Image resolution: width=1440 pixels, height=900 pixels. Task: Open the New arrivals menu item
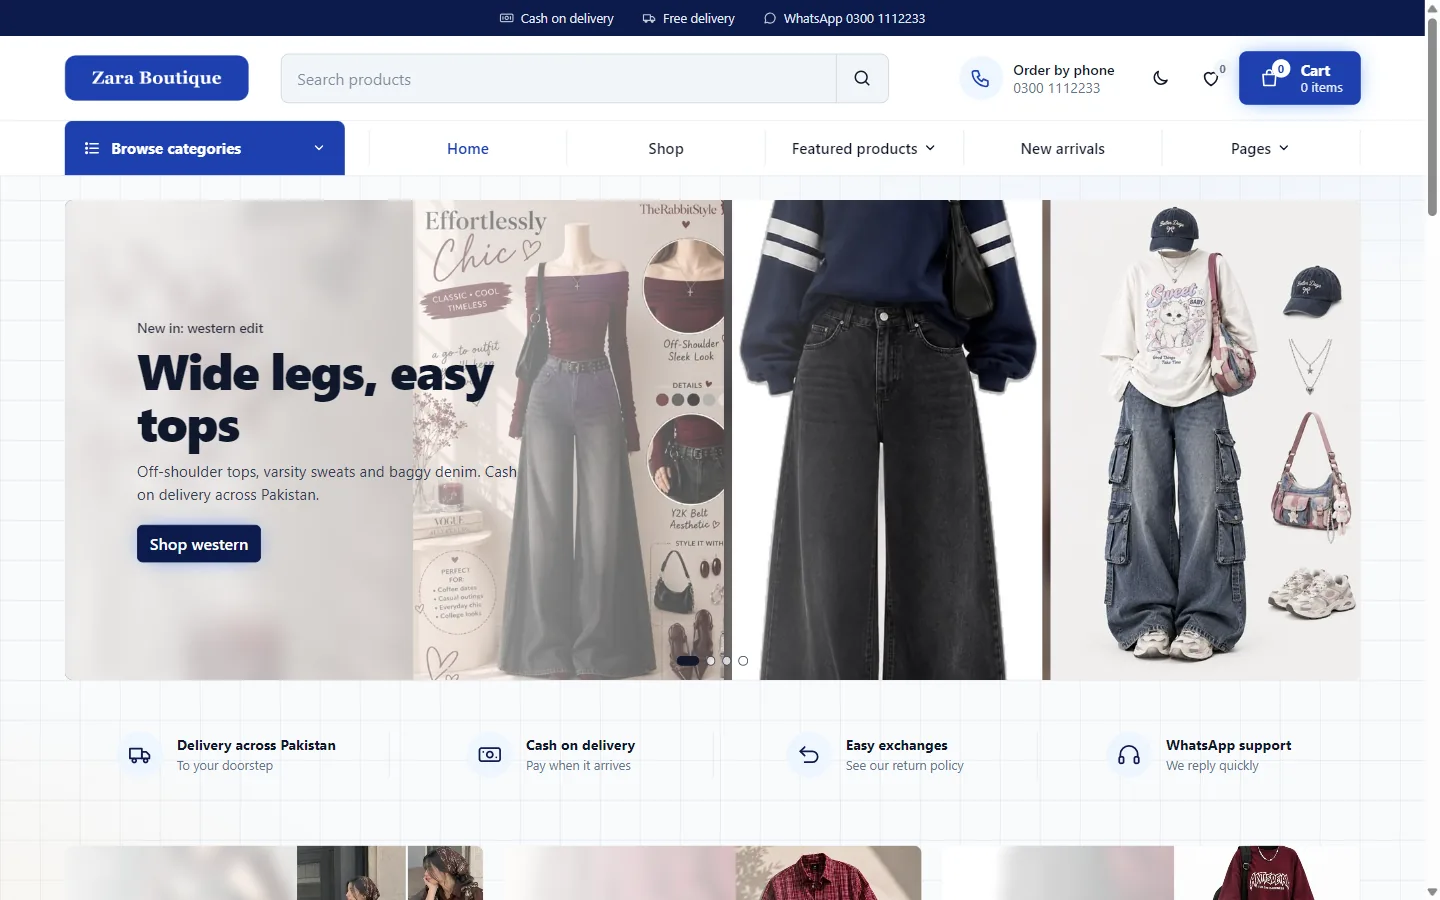click(x=1063, y=148)
